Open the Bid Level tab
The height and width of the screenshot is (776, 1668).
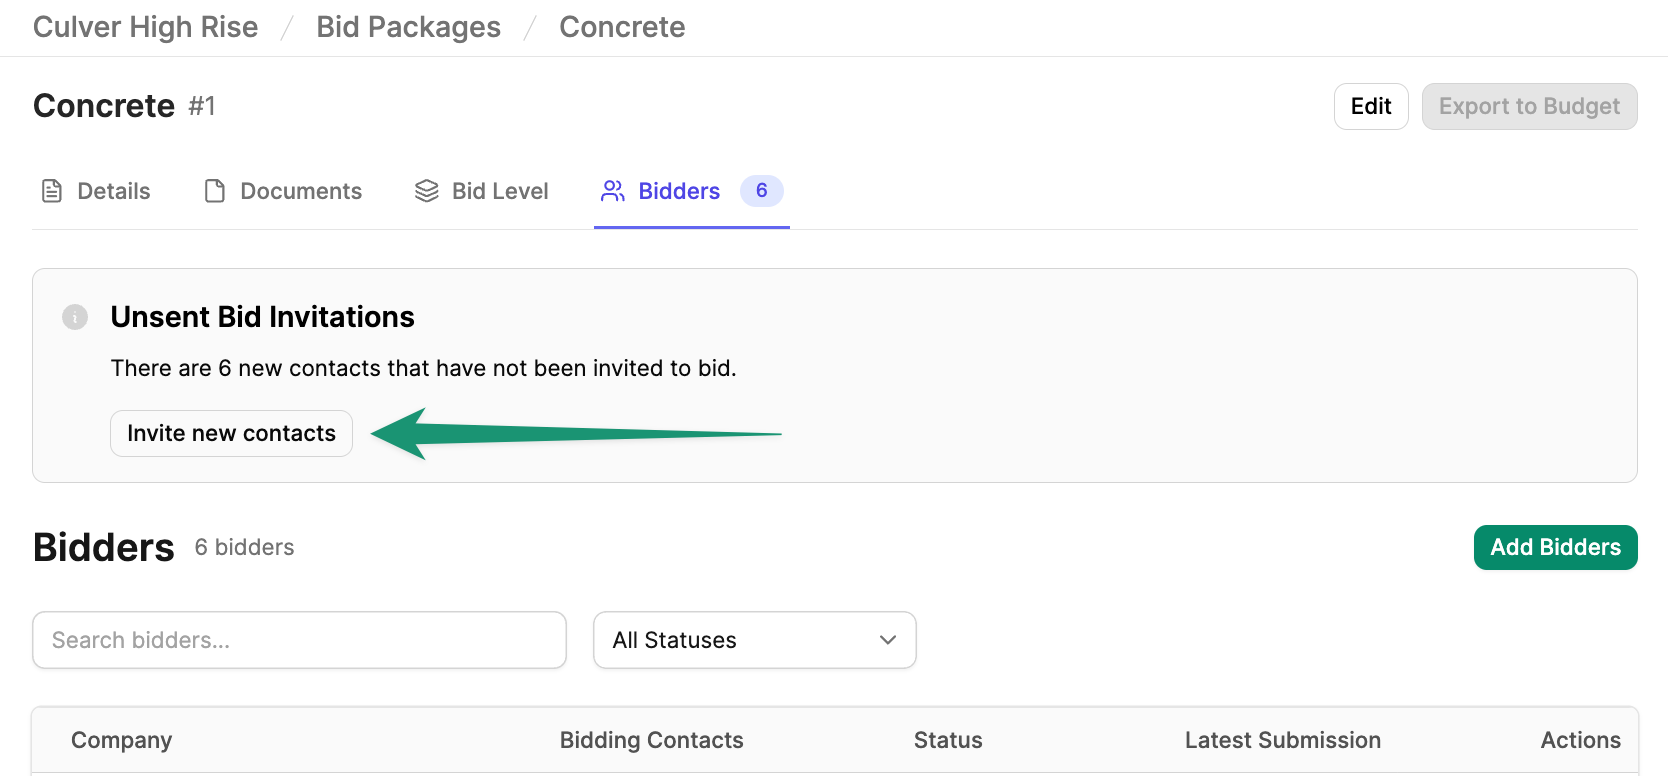pos(482,191)
